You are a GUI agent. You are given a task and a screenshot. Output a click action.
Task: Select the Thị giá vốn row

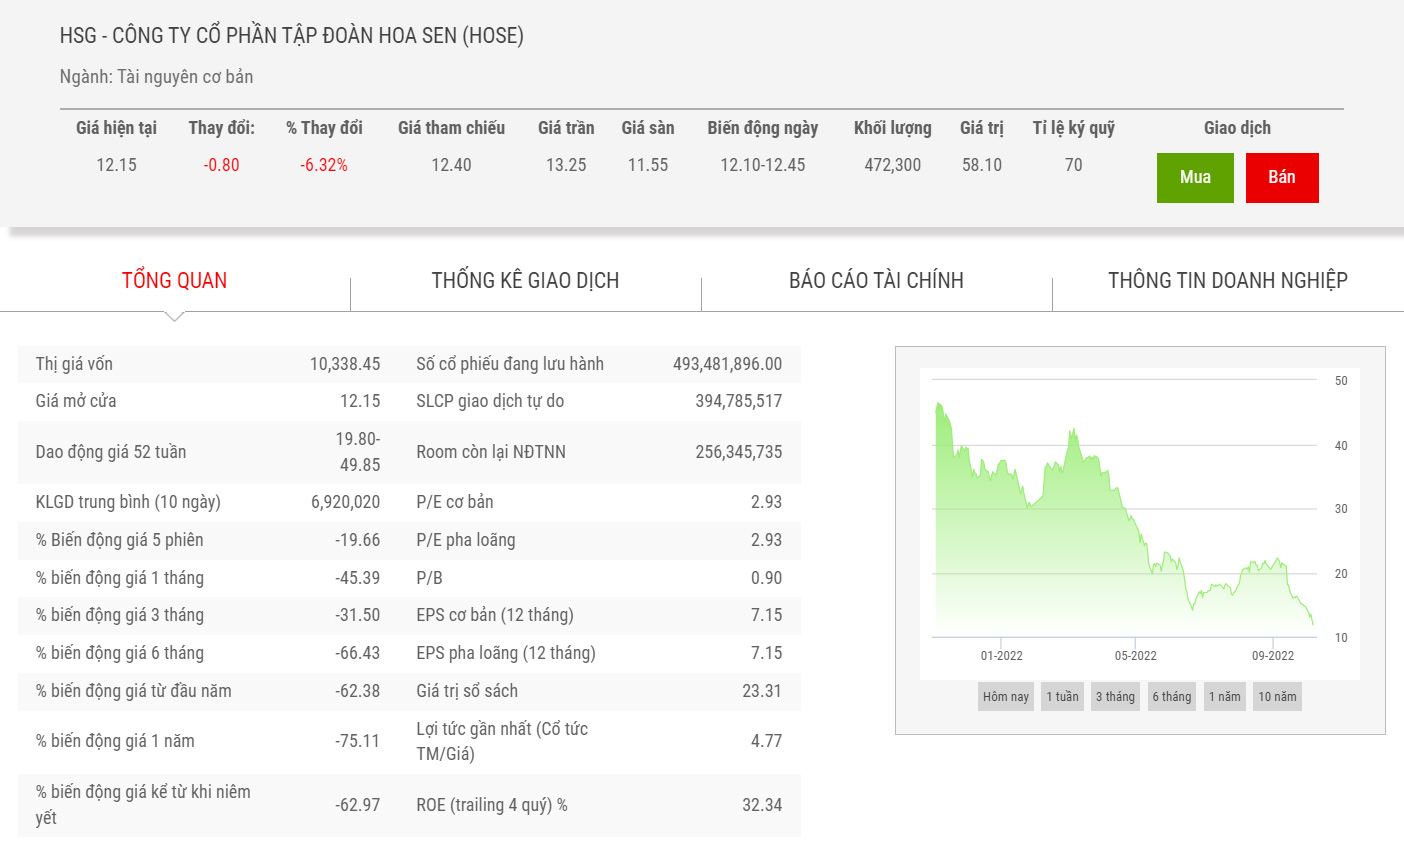[208, 364]
